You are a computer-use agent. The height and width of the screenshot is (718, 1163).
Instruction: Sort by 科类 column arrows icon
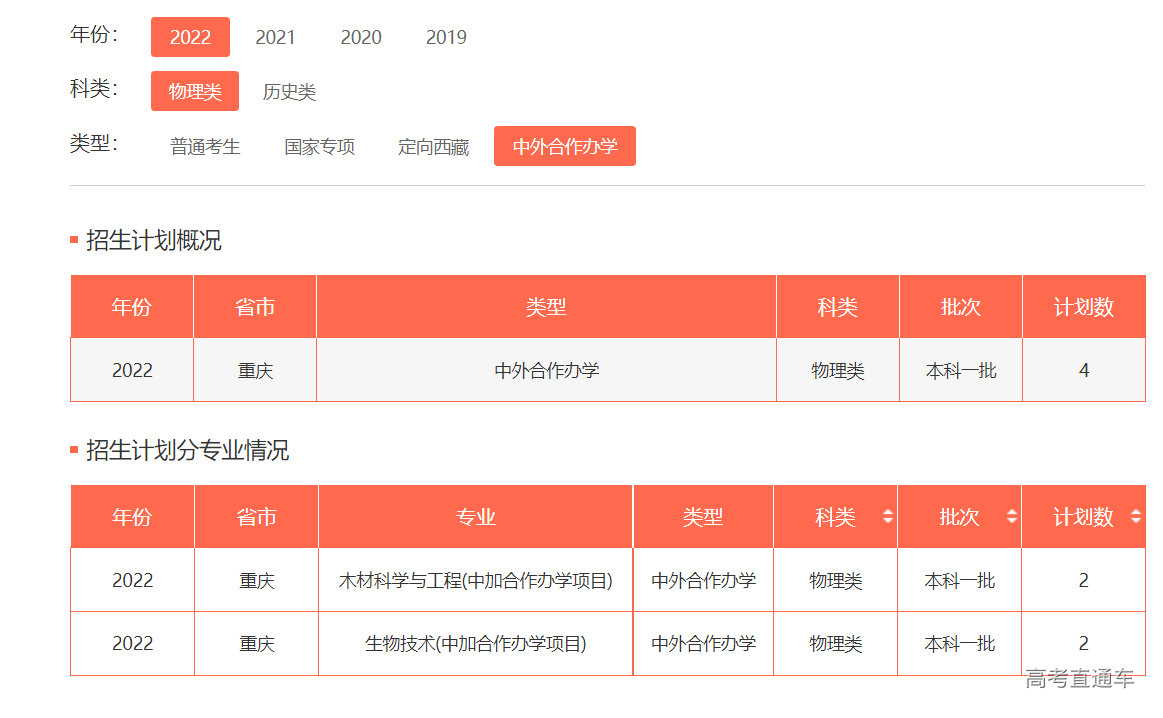tap(887, 517)
